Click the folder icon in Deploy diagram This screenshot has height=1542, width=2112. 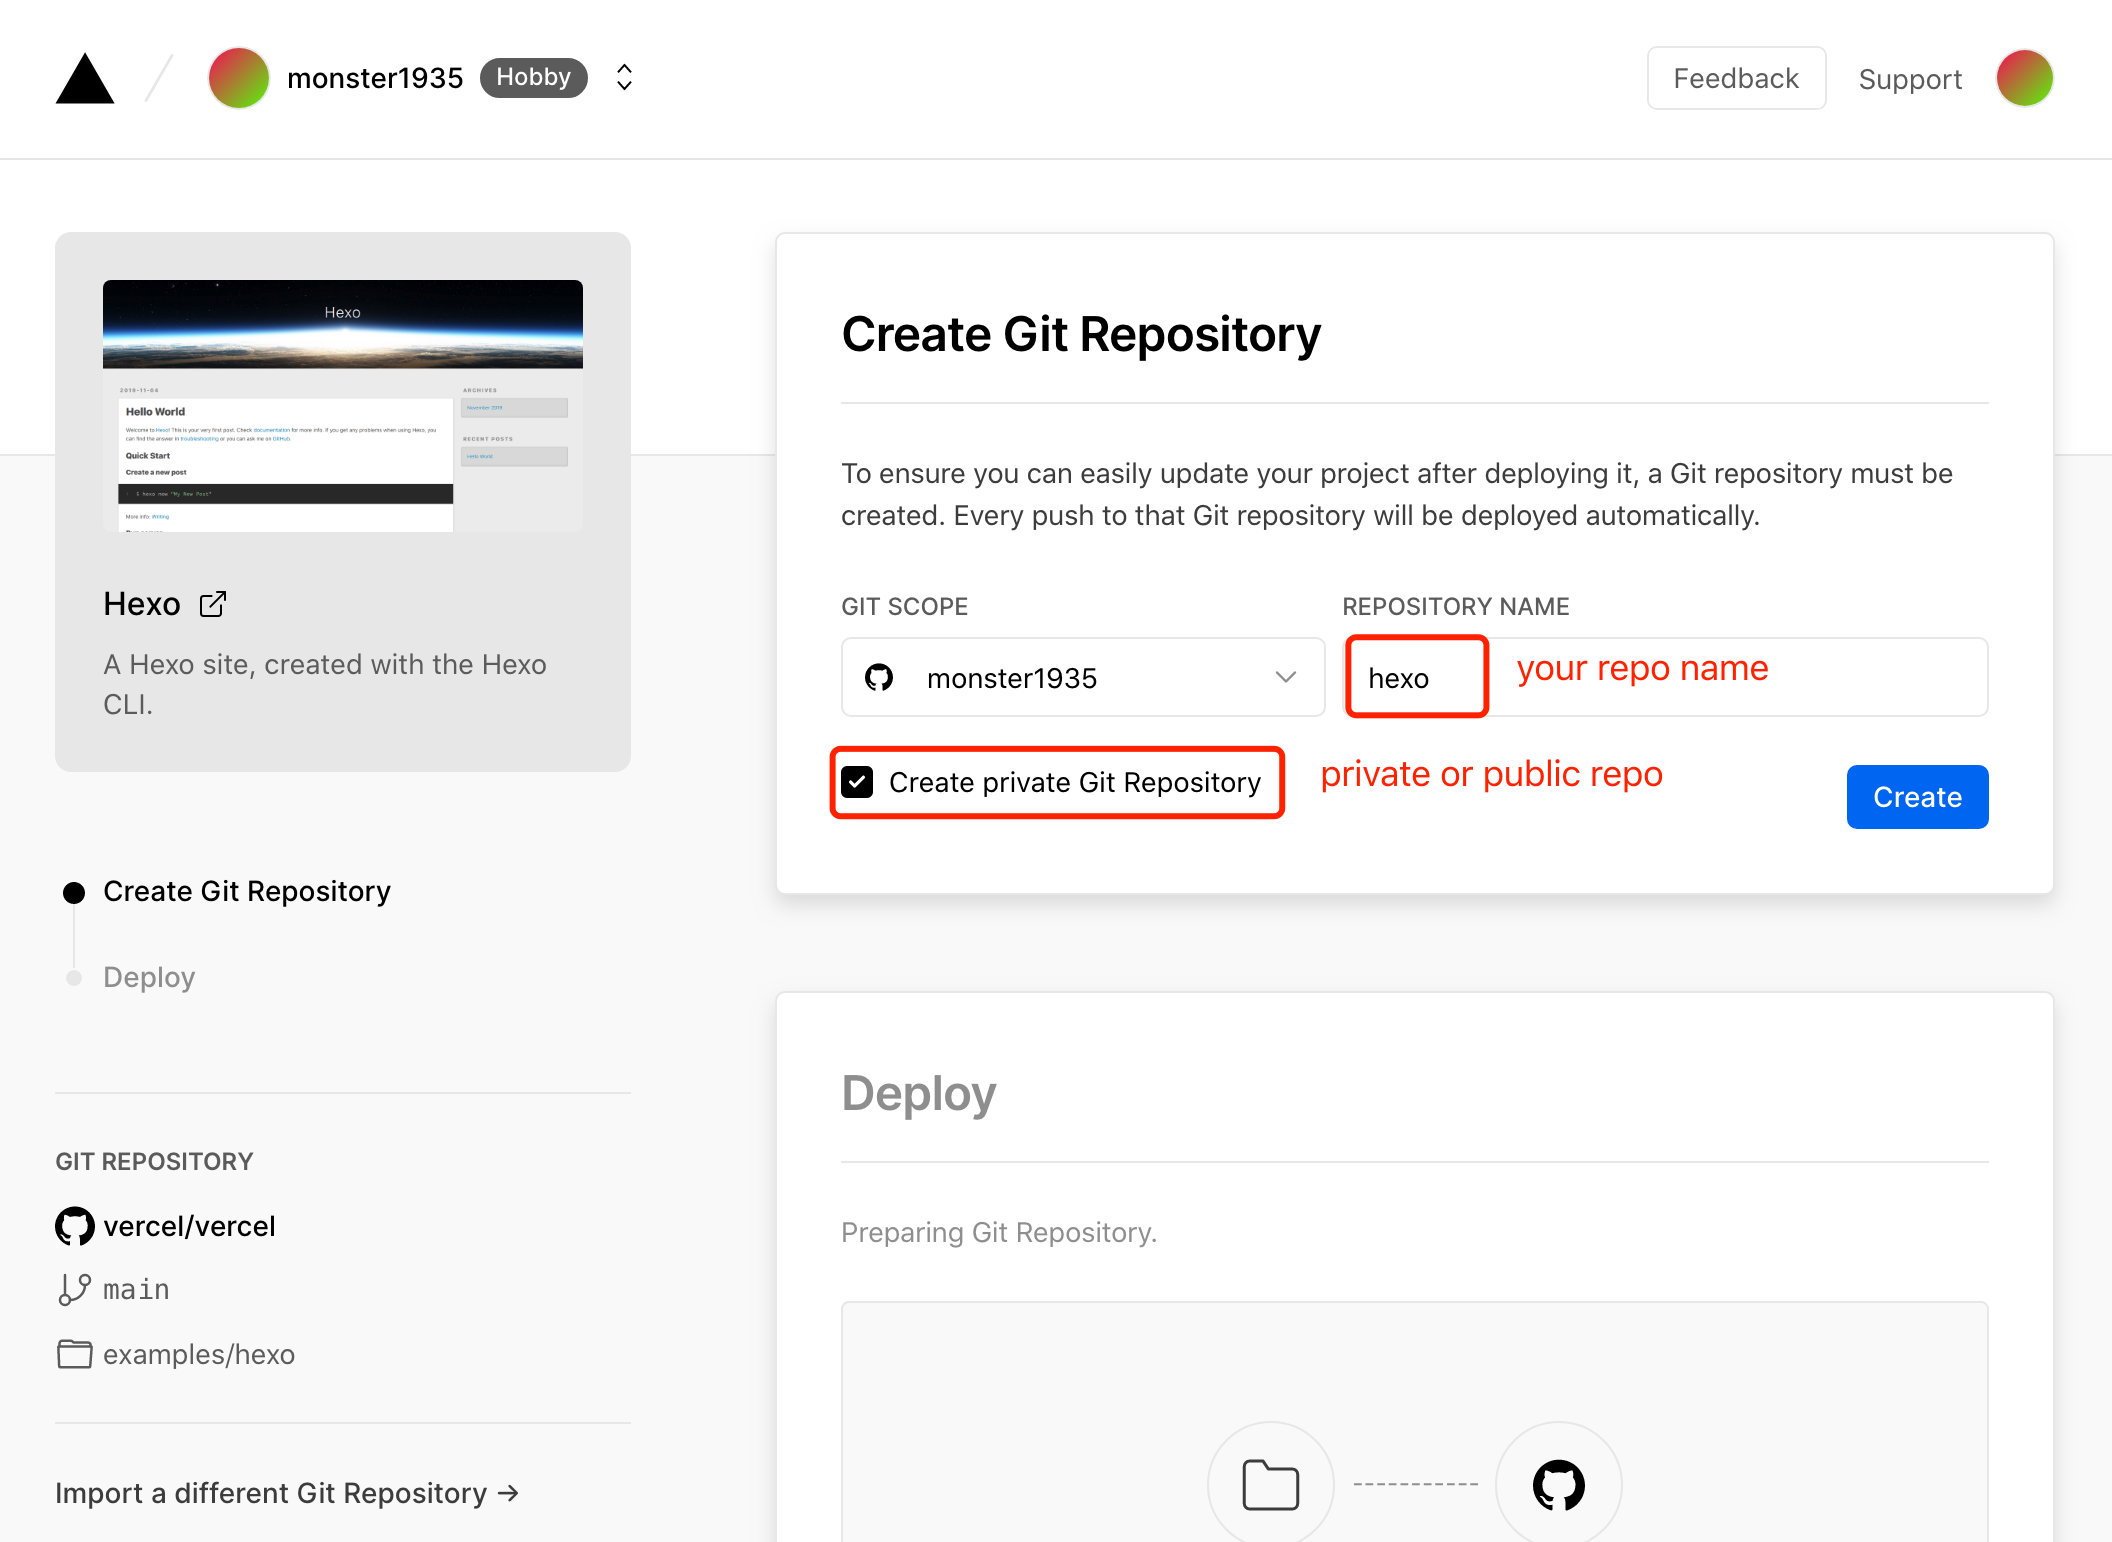click(x=1270, y=1485)
